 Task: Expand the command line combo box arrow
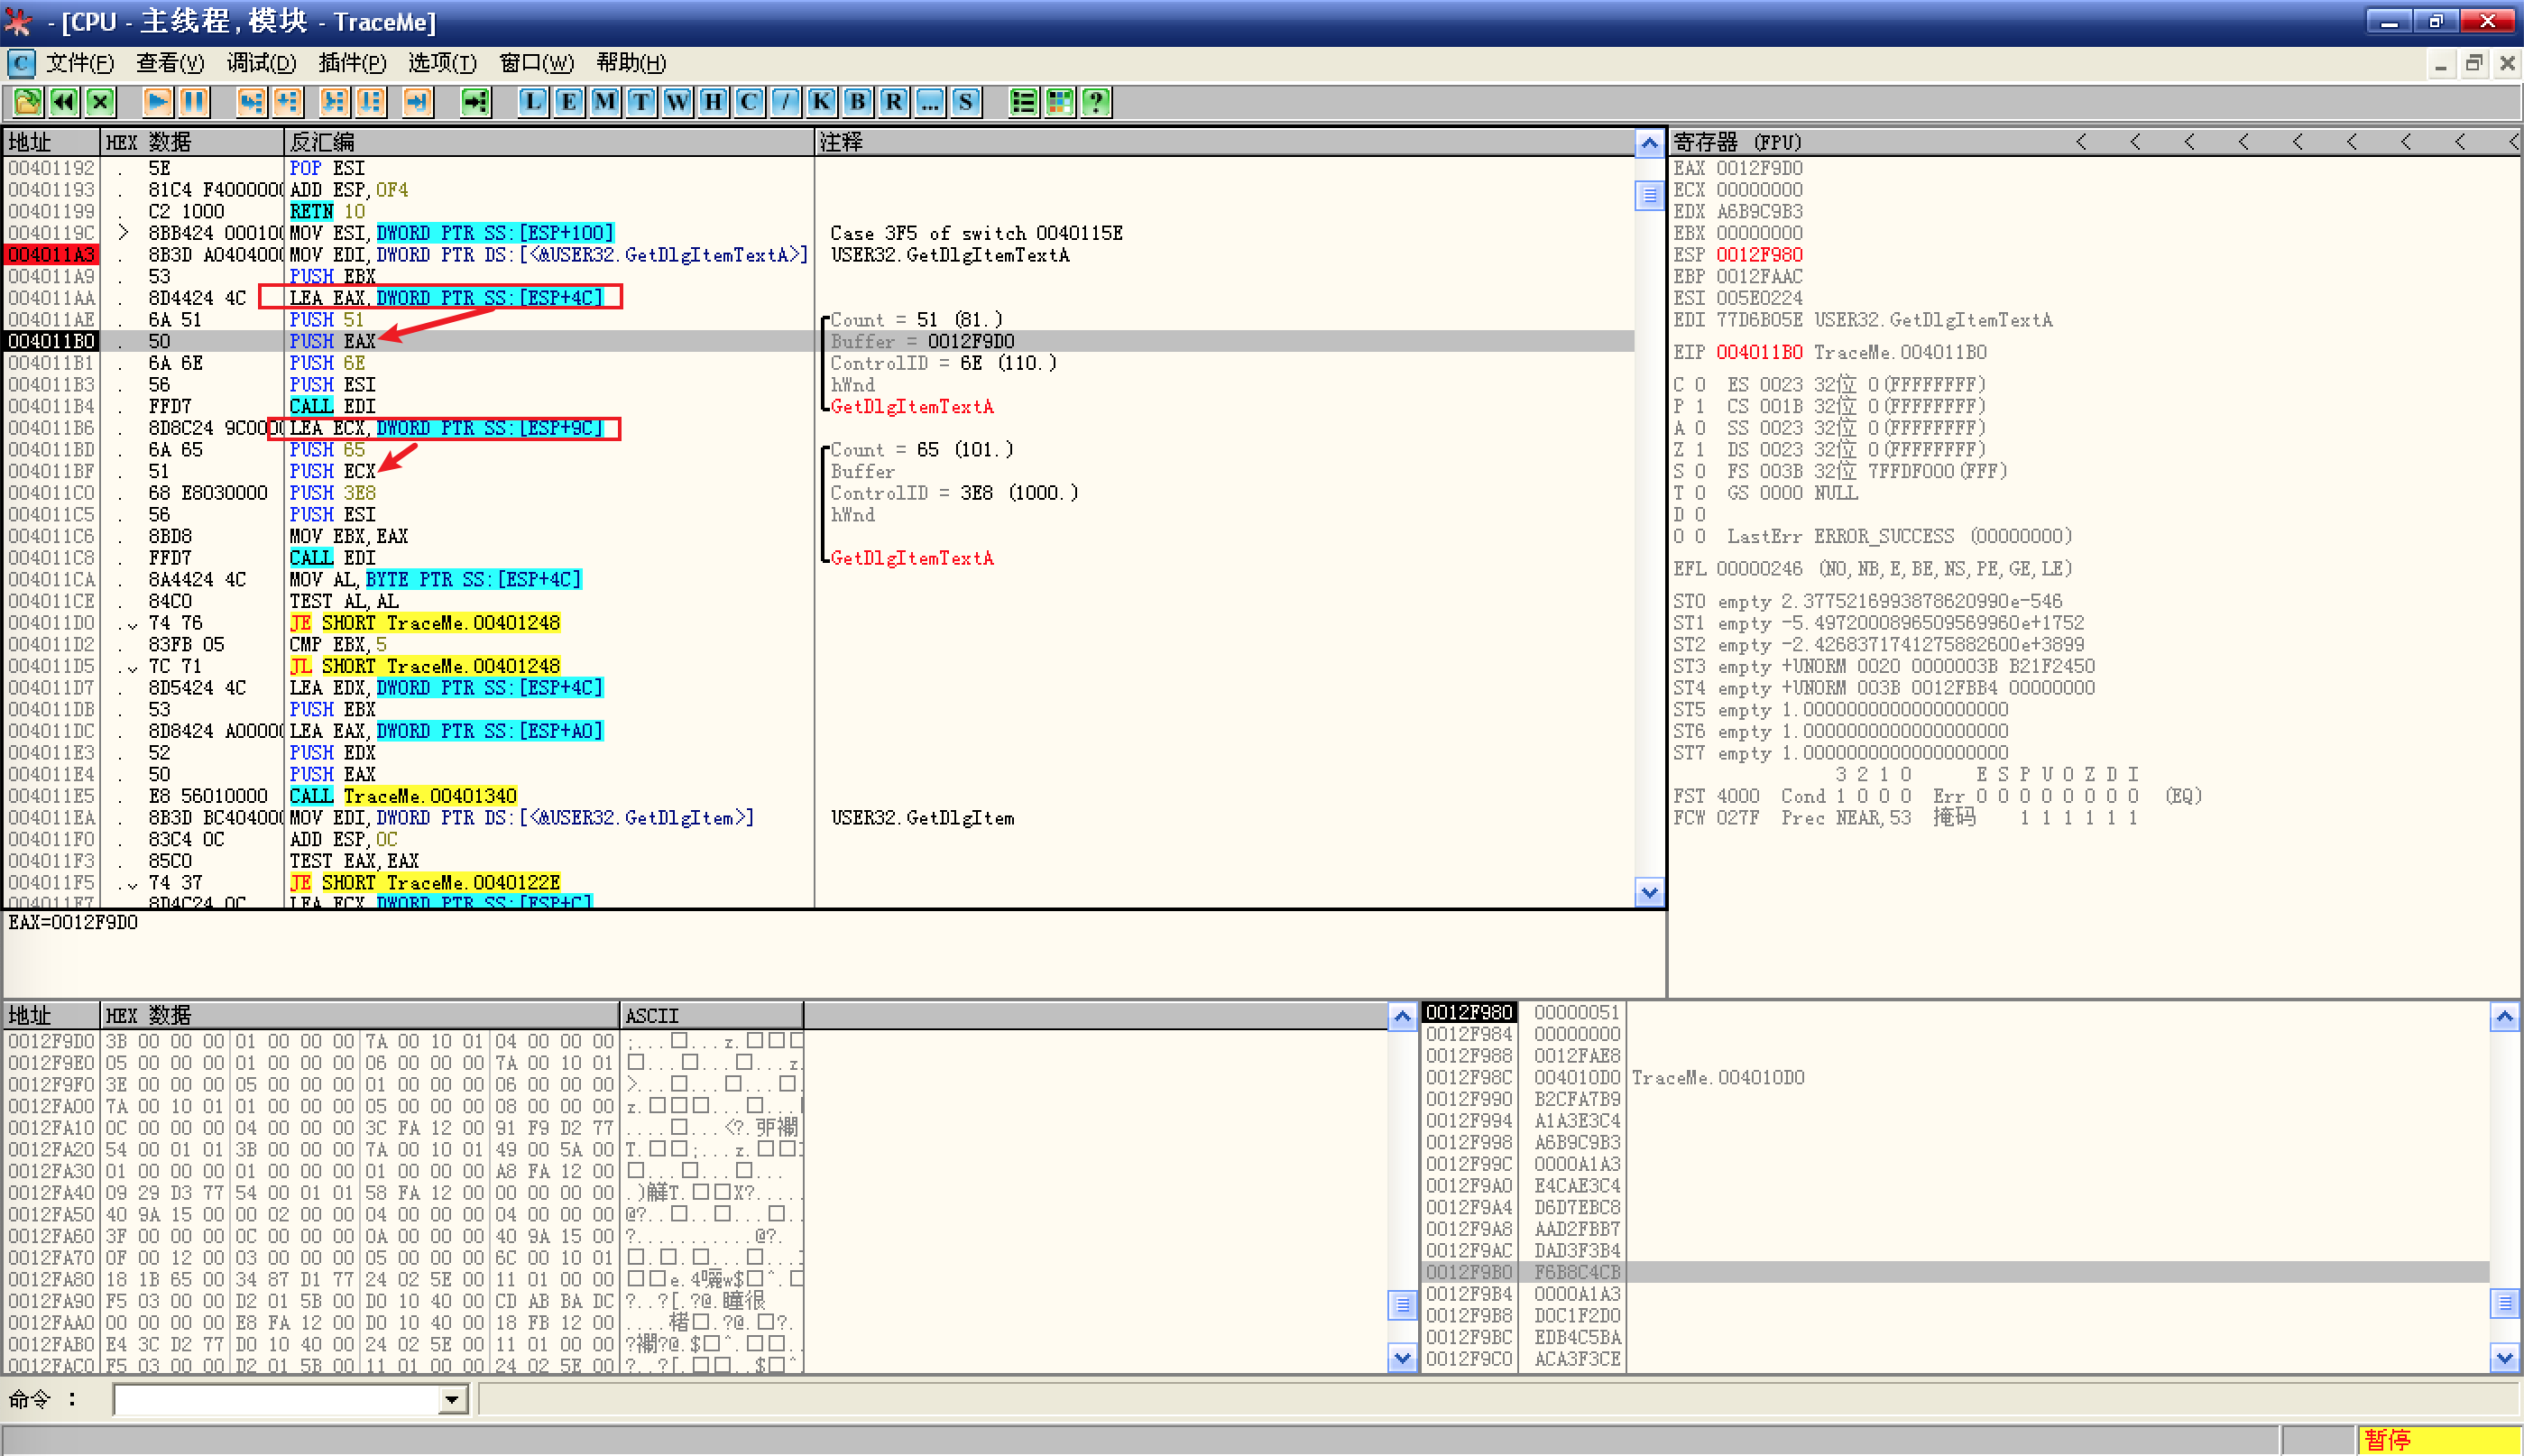click(x=452, y=1399)
